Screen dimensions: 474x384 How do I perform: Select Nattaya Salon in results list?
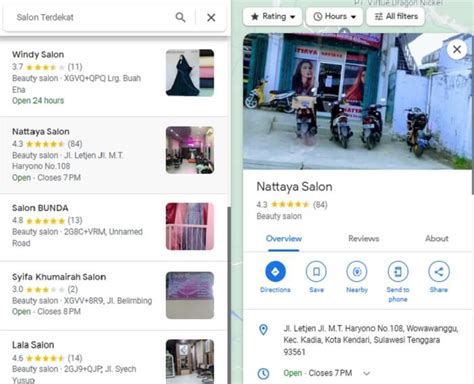[113, 155]
